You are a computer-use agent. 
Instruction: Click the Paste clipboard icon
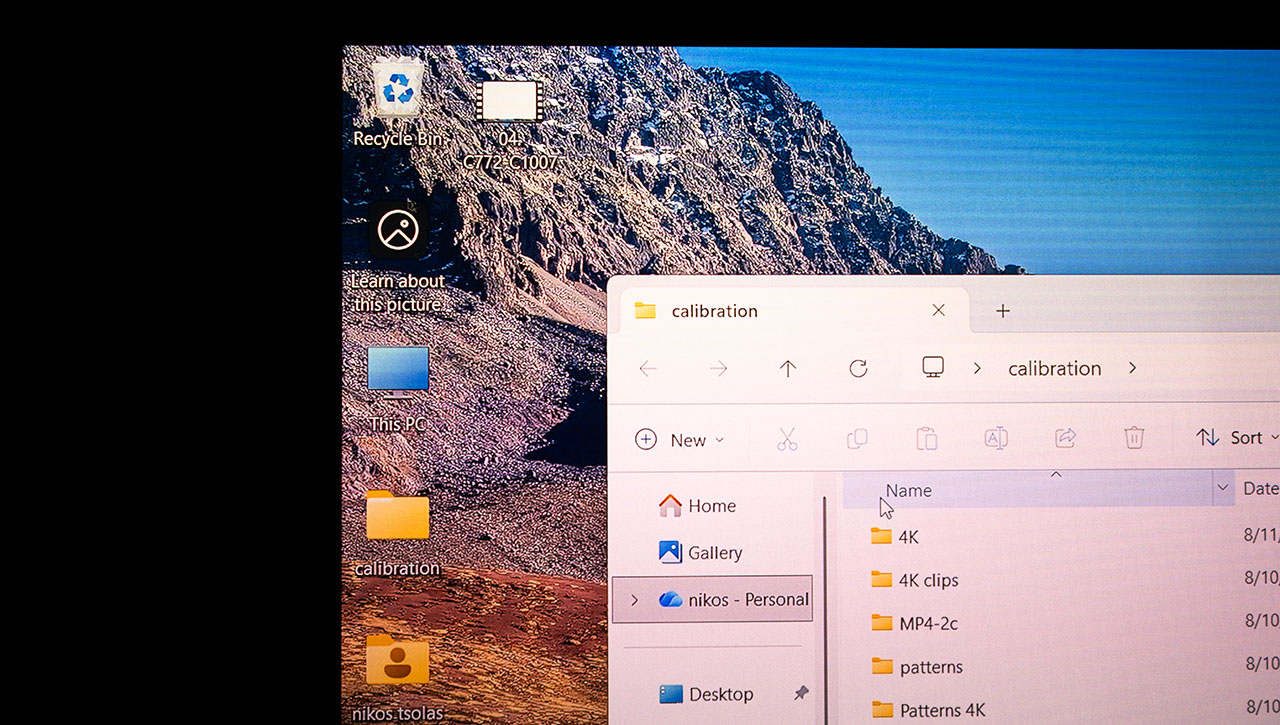pyautogui.click(x=926, y=439)
